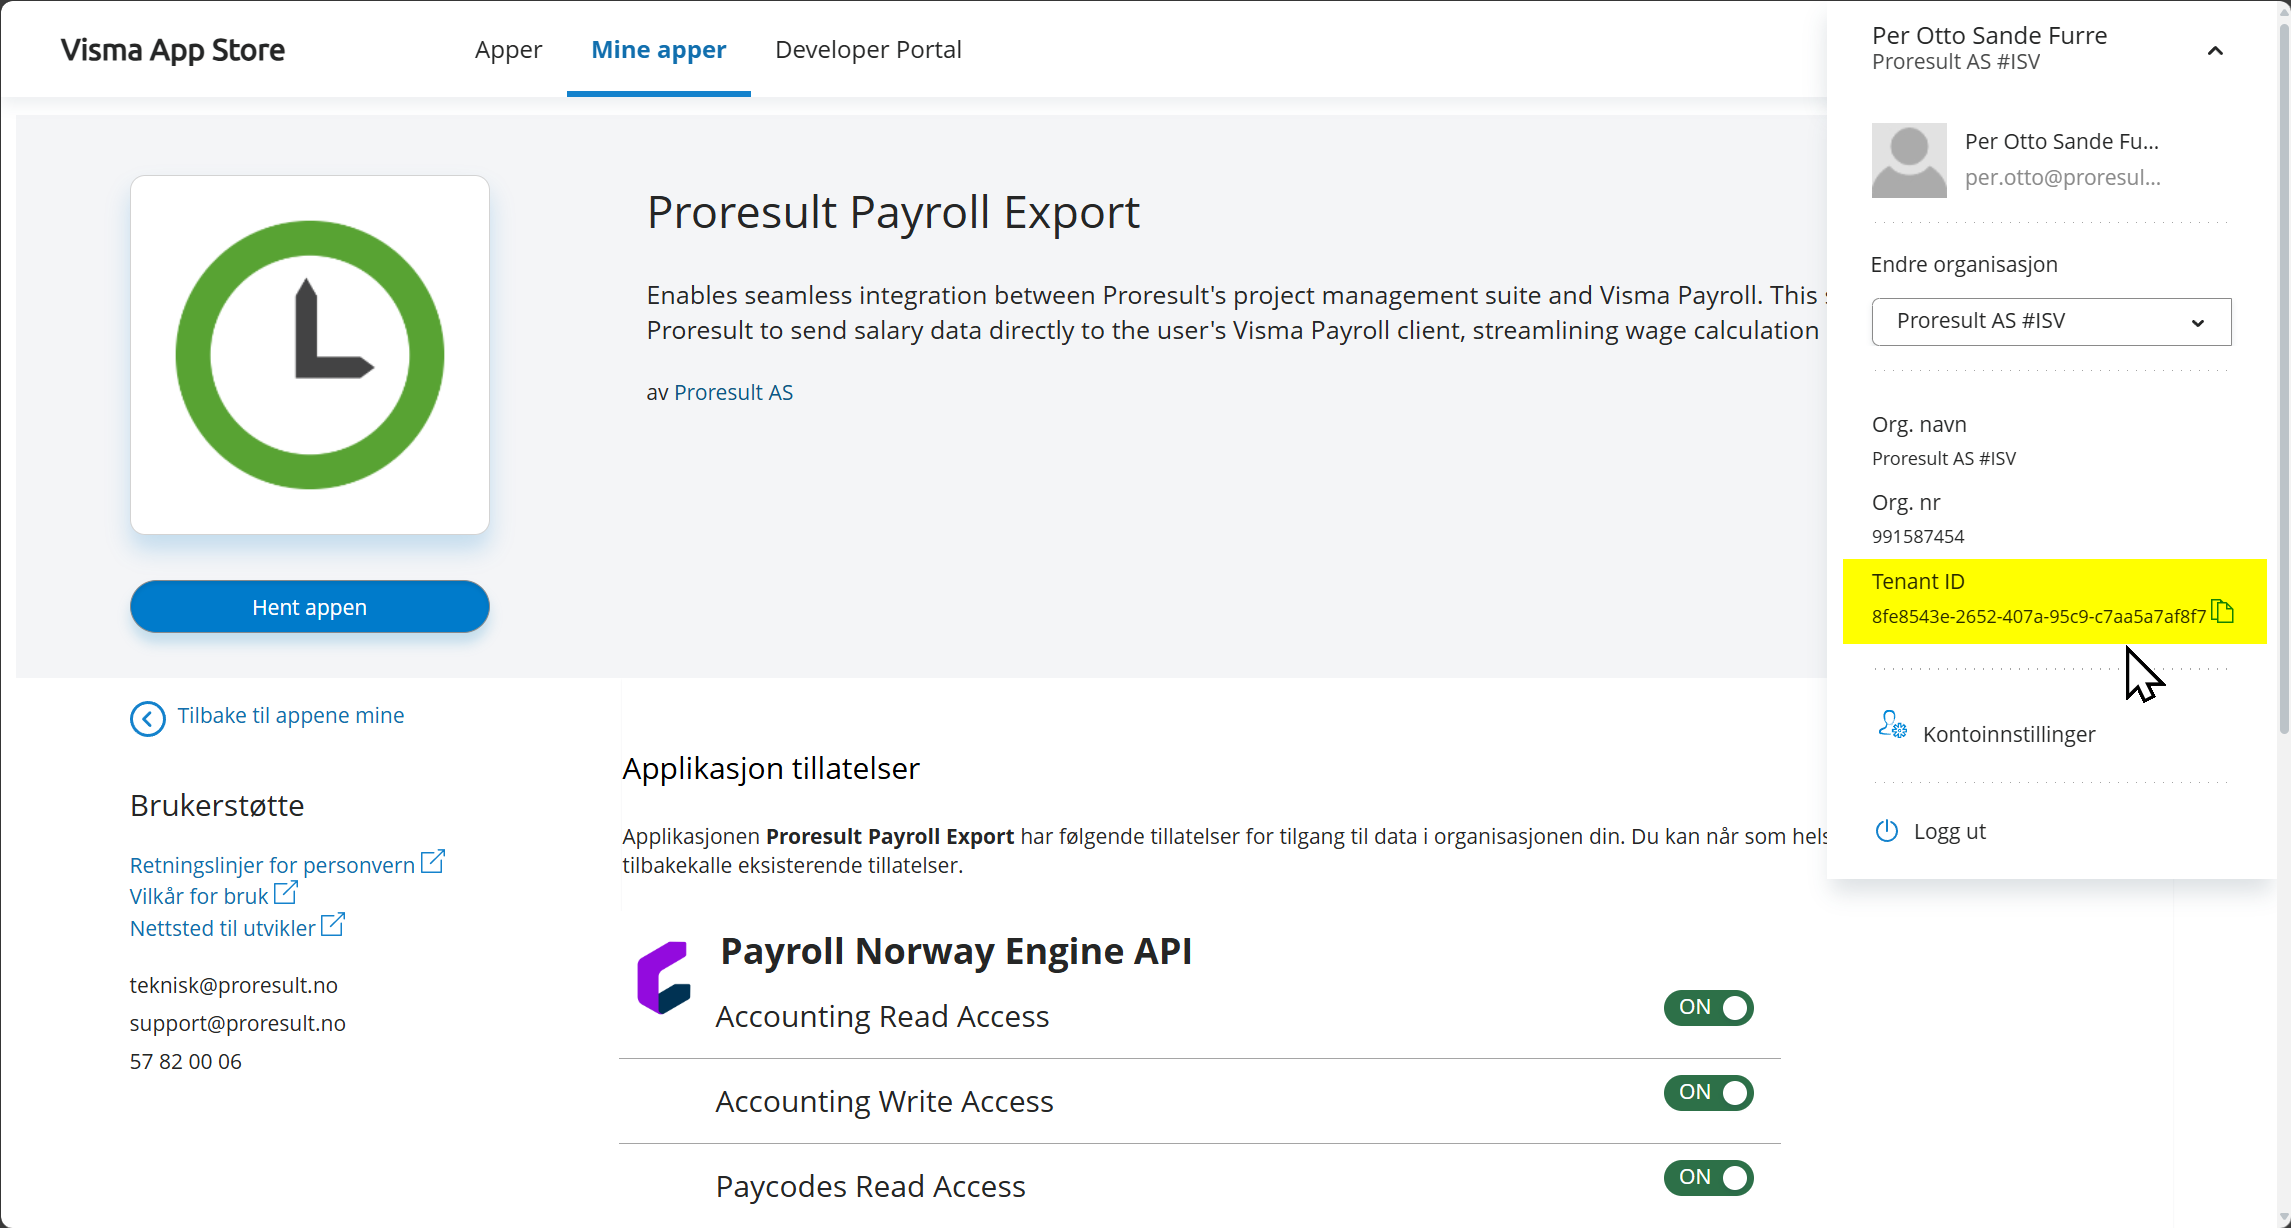Turn off Accounting Read Access toggle

click(x=1708, y=1008)
